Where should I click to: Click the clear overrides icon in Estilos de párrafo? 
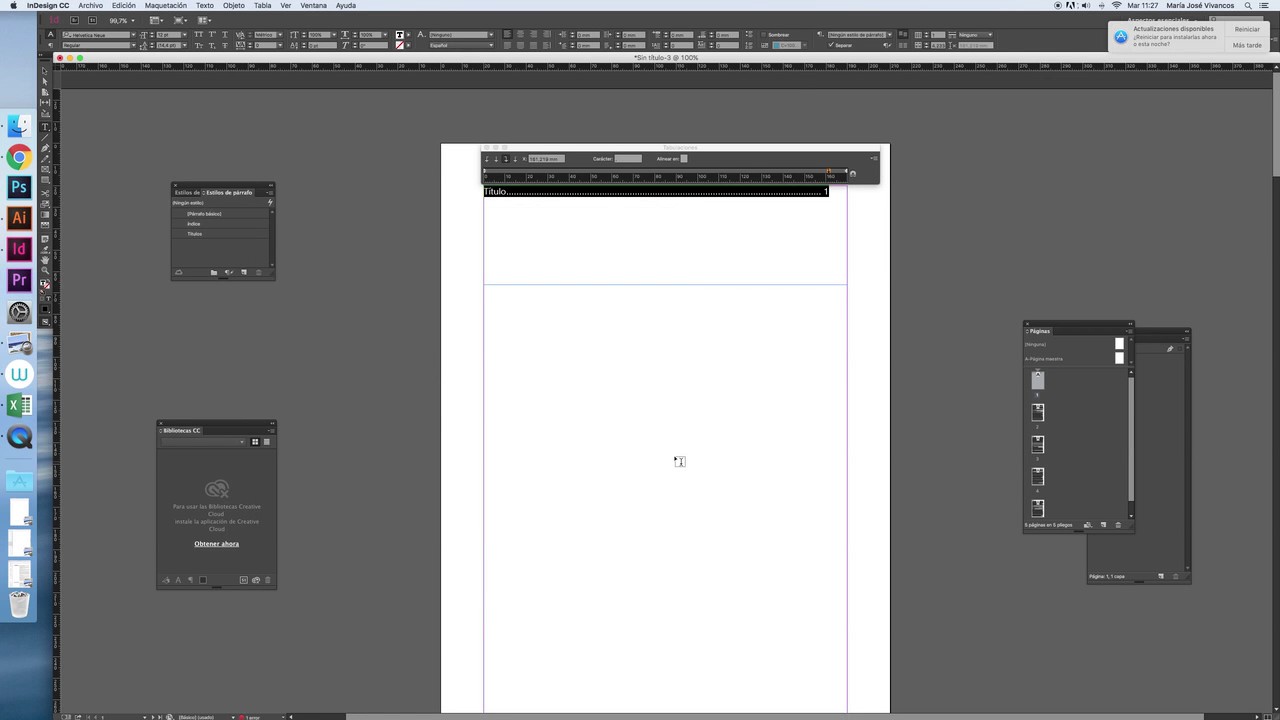point(229,272)
